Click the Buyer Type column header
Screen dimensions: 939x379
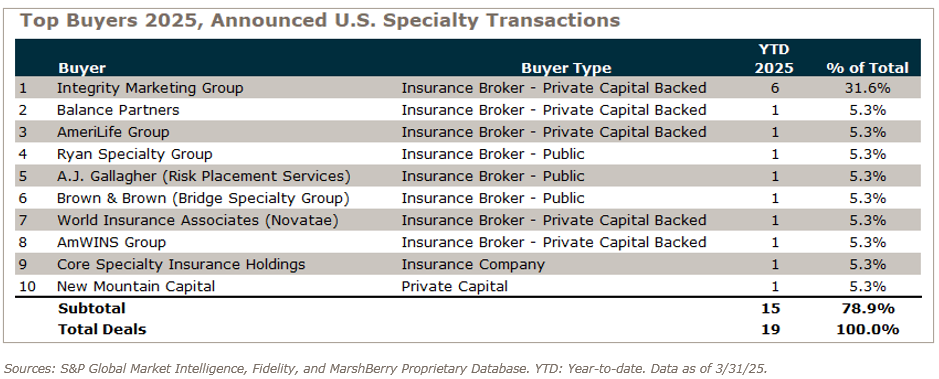pyautogui.click(x=566, y=68)
